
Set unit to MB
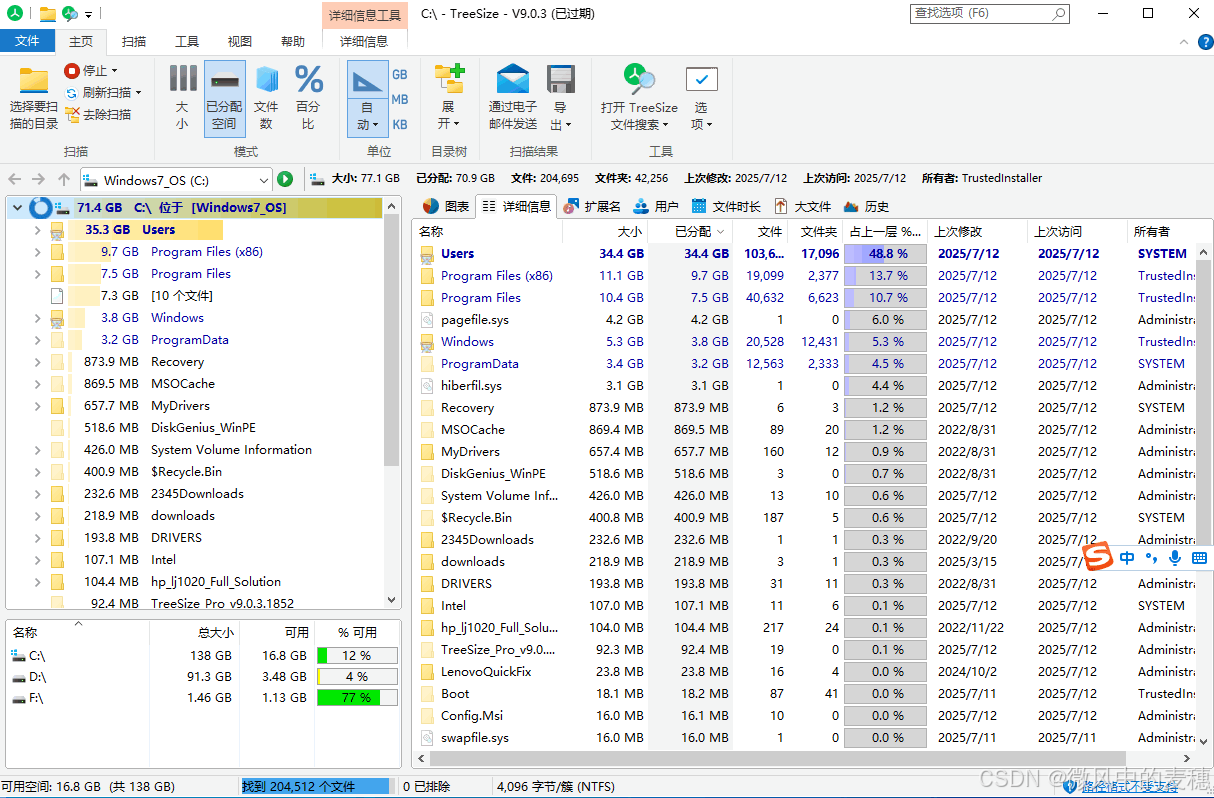coord(400,100)
